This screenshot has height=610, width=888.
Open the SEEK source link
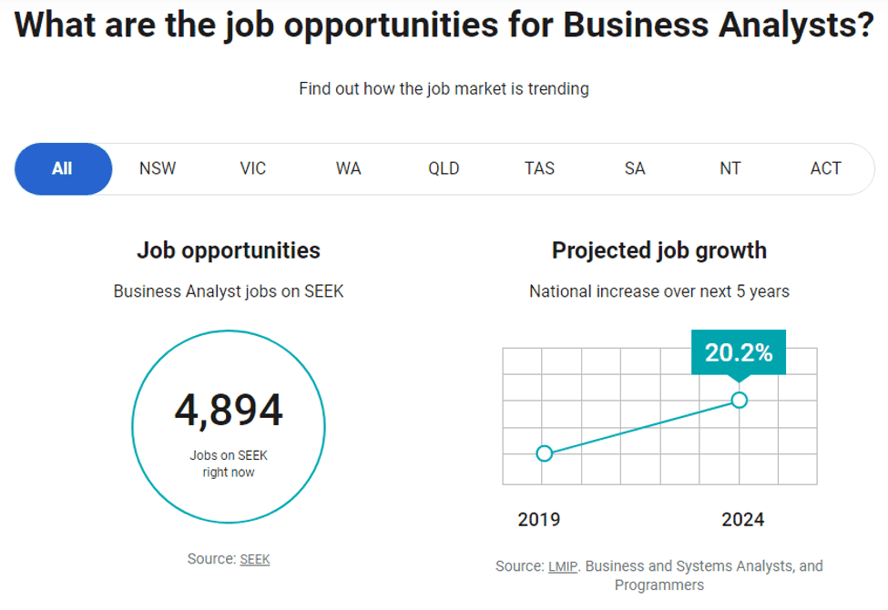pos(254,559)
